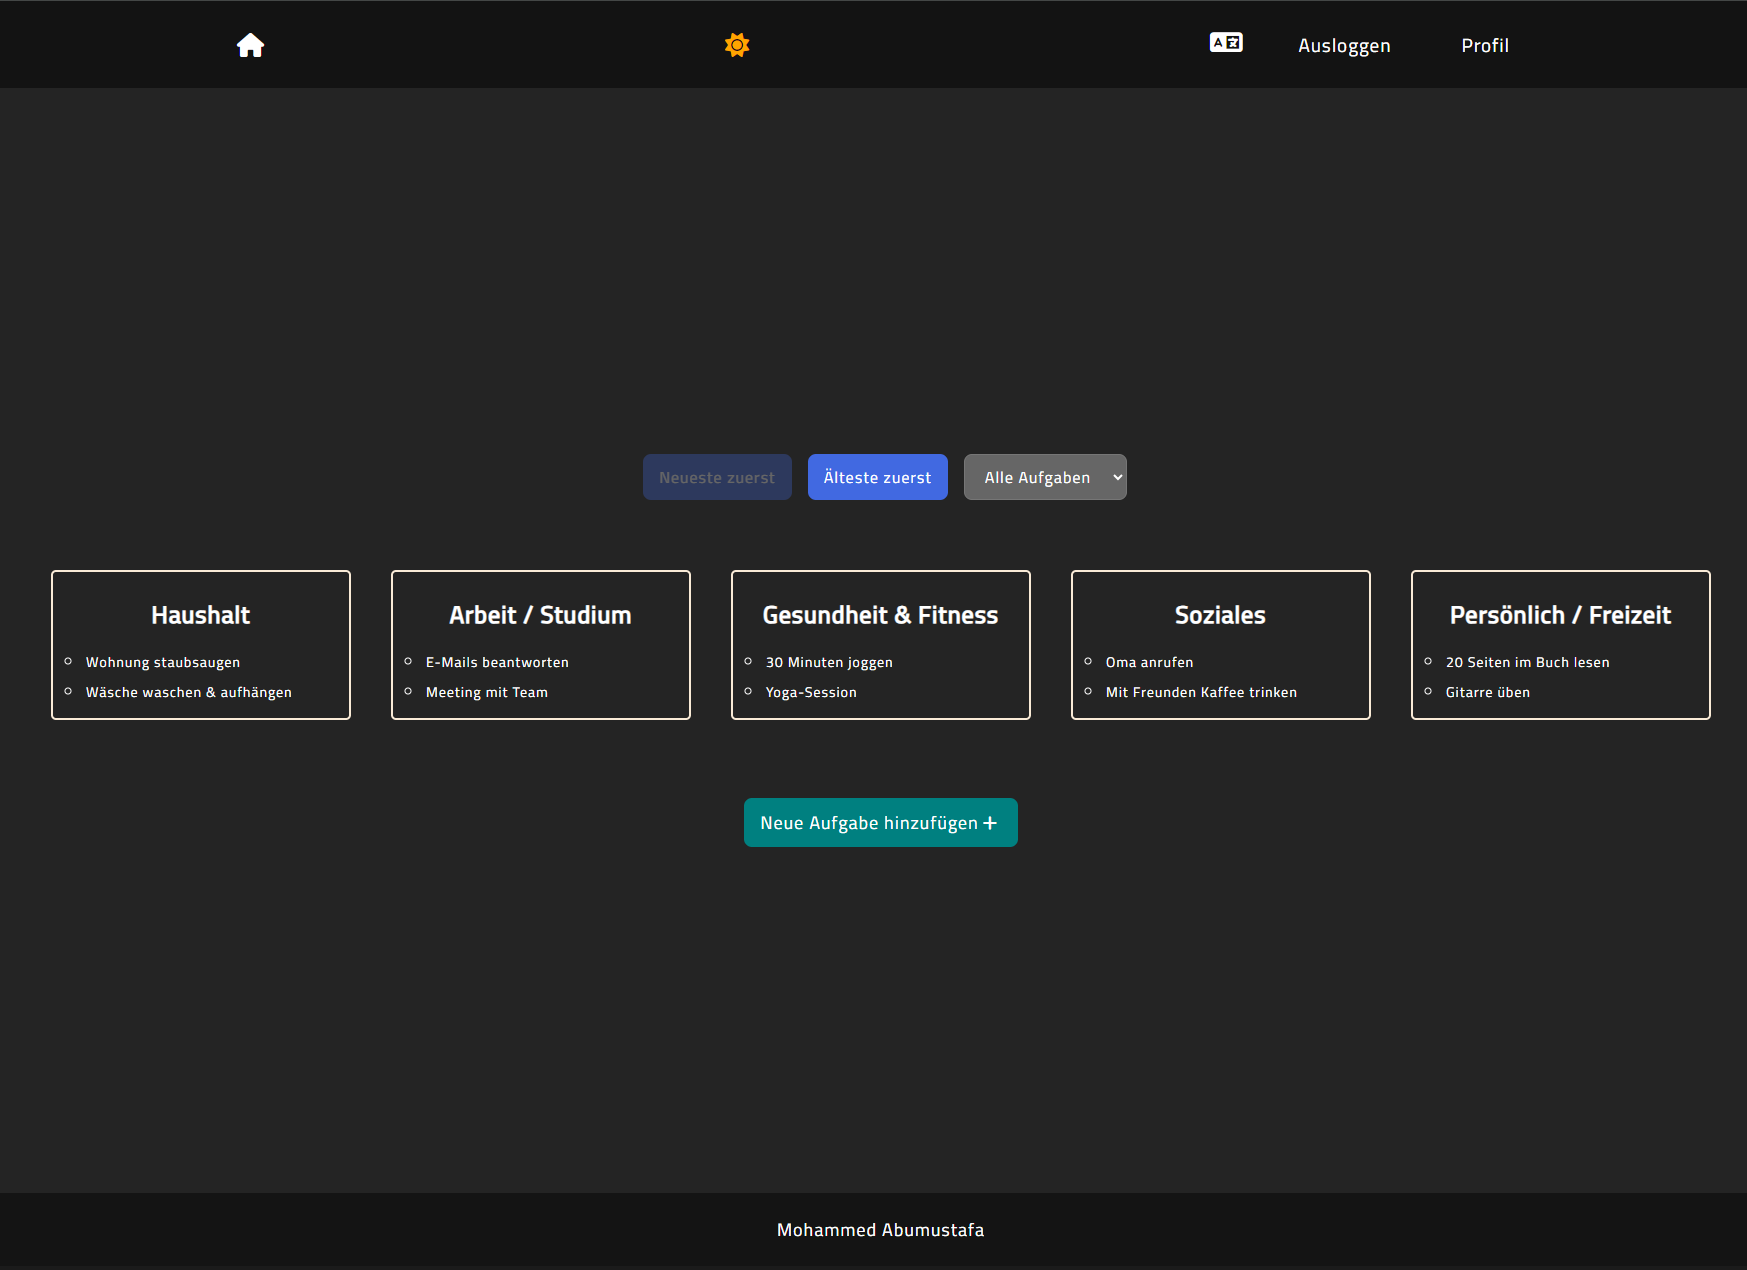This screenshot has width=1747, height=1270.
Task: Sort tasks by Älteste zuerst
Action: pyautogui.click(x=877, y=478)
